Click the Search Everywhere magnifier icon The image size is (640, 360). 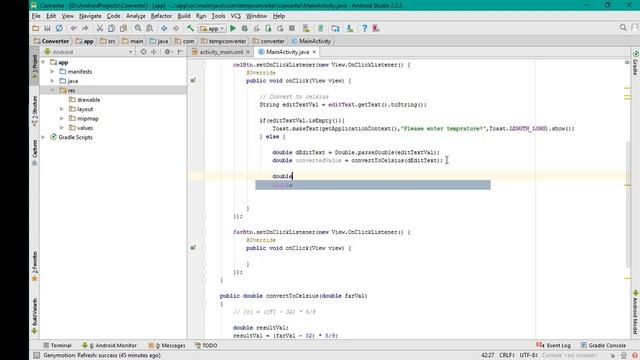(x=623, y=27)
